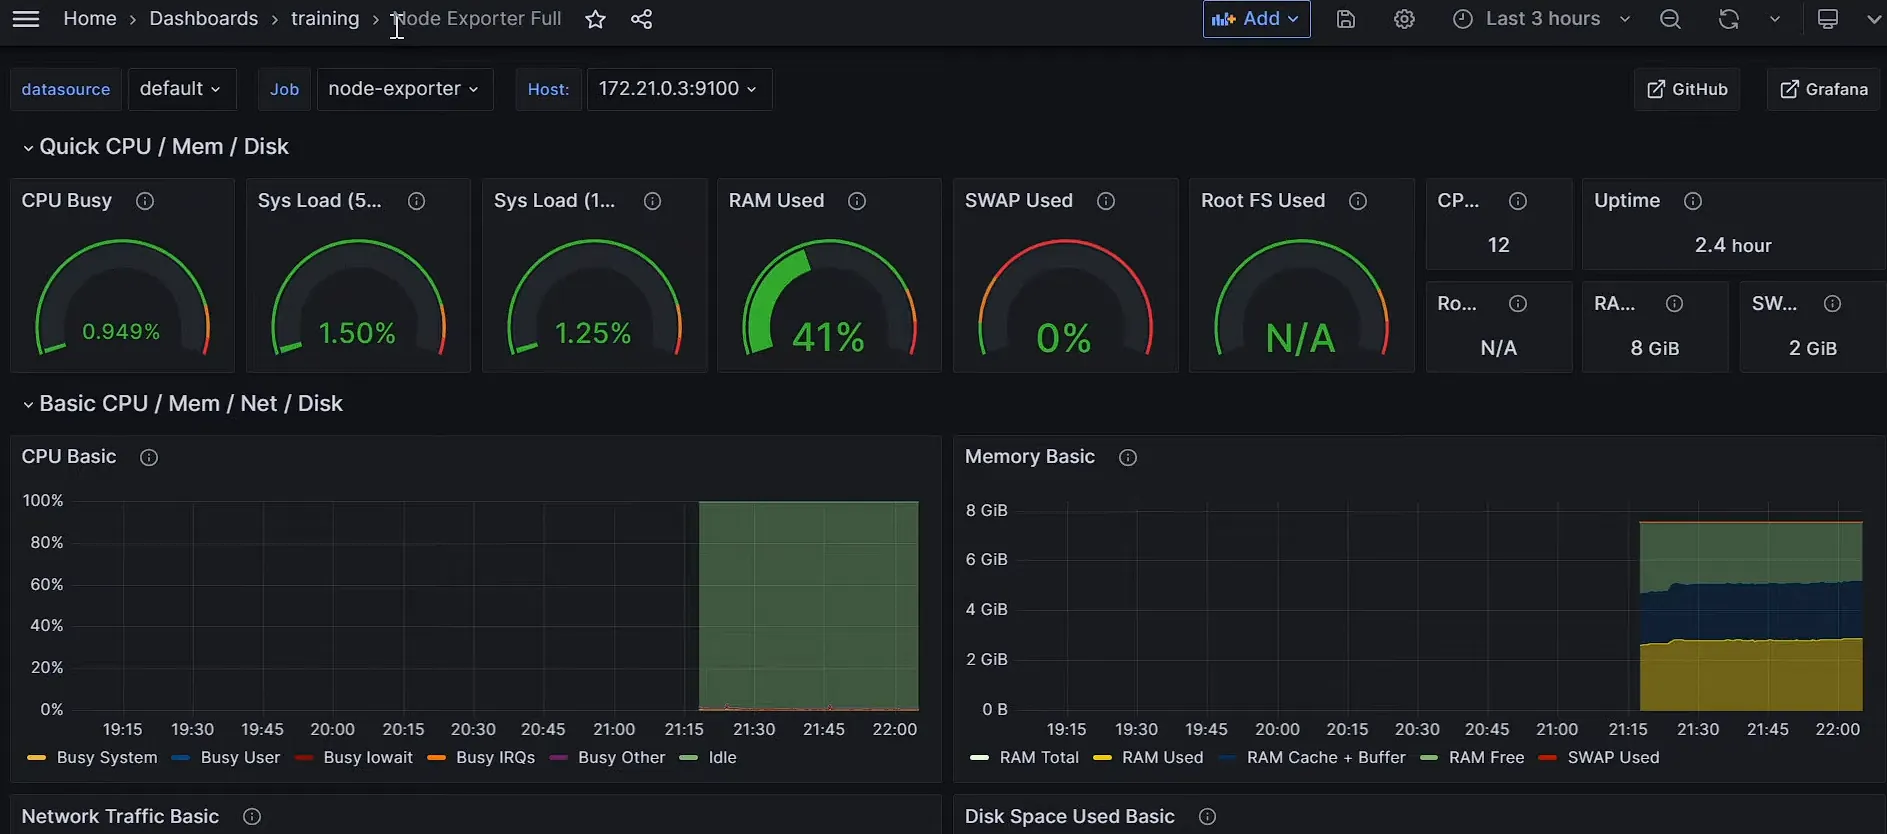Show info for SWAP Used panel
The height and width of the screenshot is (834, 1887).
1106,201
